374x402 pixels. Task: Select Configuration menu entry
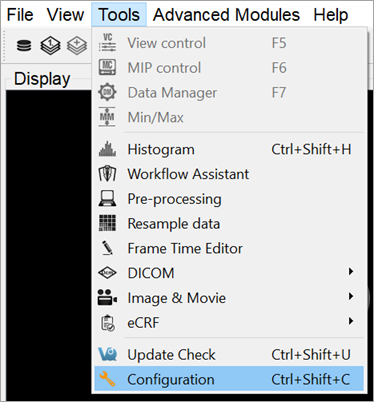pos(229,379)
